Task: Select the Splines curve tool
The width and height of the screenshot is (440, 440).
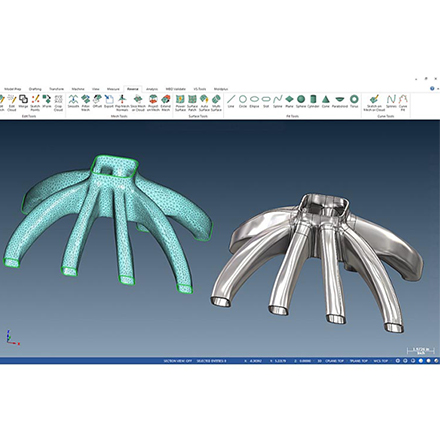Action: (391, 101)
